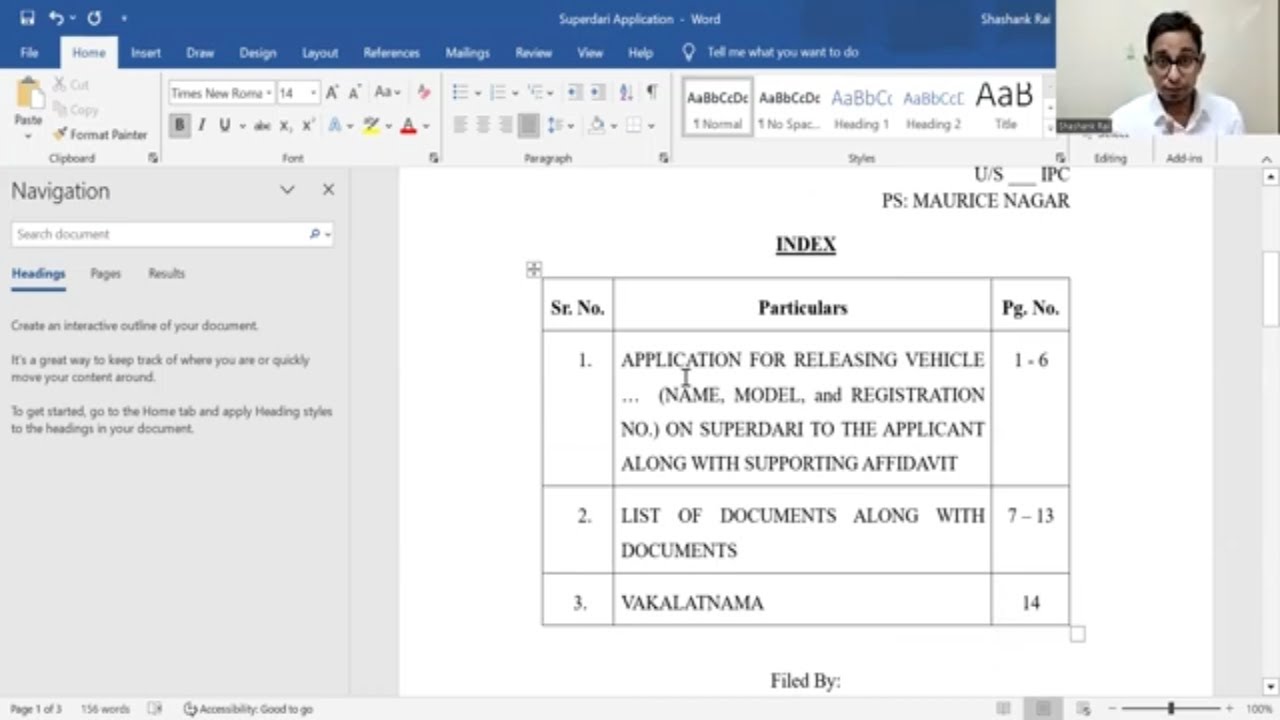Switch to the Layout ribbon tab

(x=320, y=52)
